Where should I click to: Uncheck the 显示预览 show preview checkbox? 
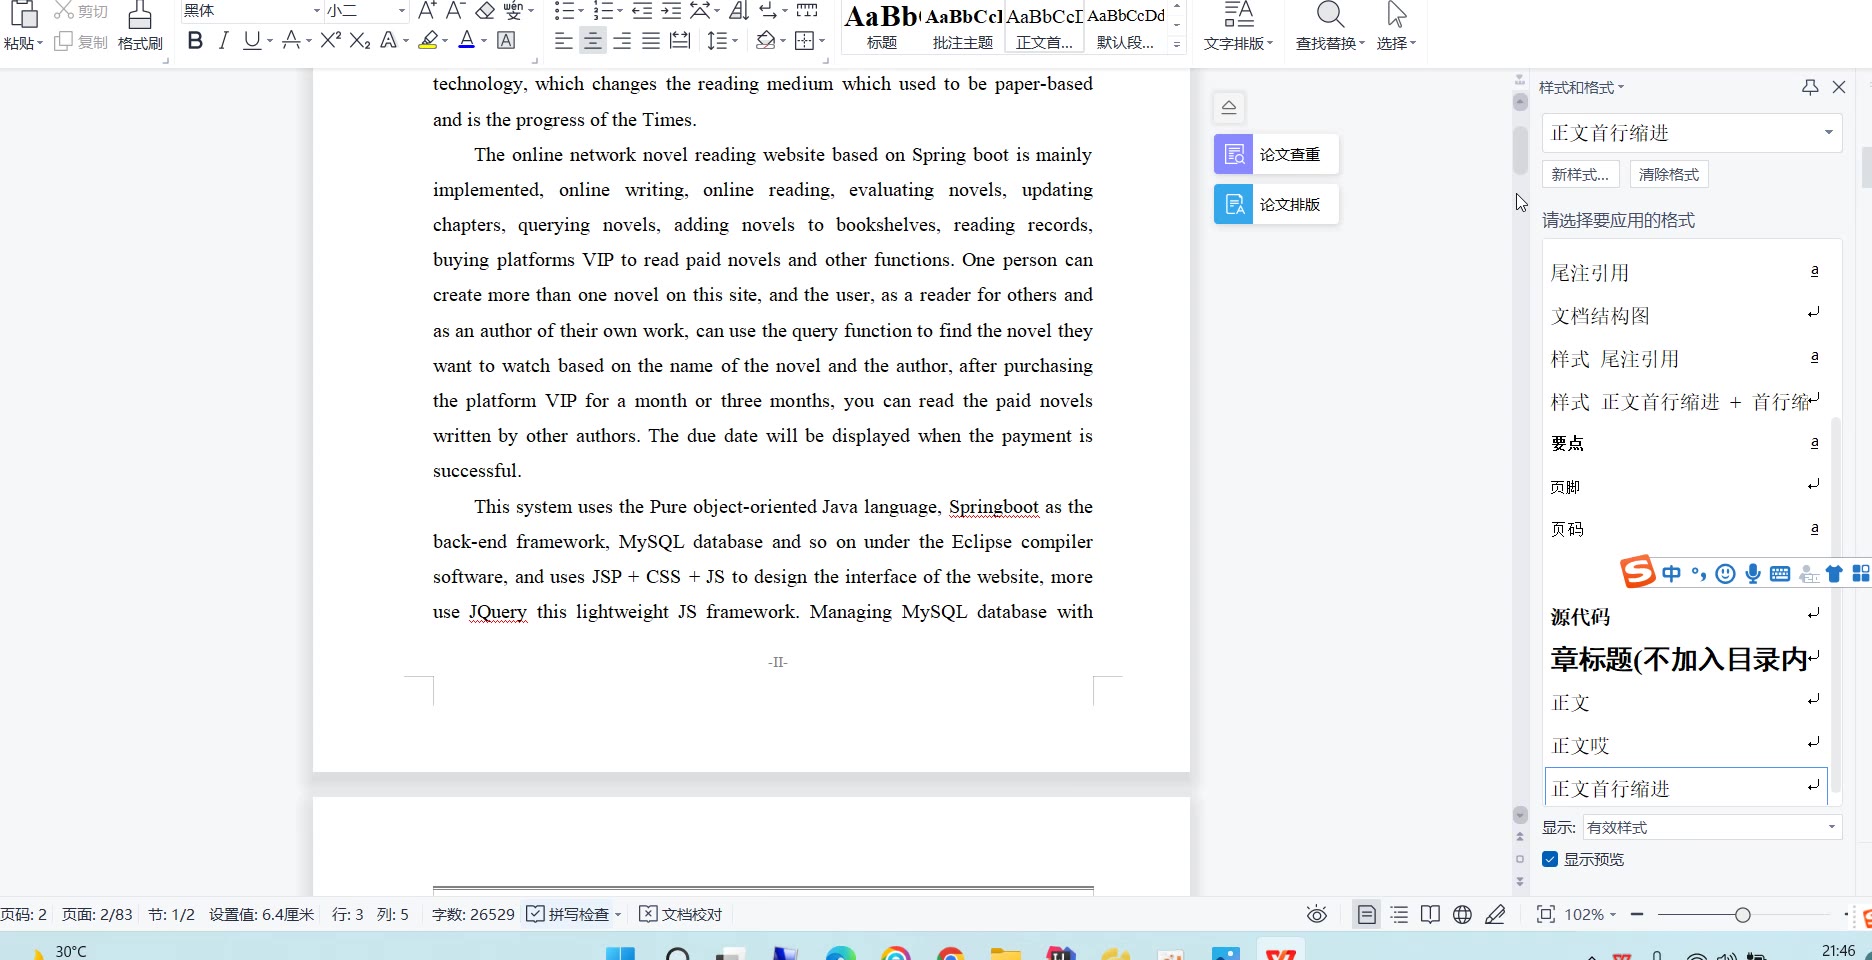coord(1550,859)
